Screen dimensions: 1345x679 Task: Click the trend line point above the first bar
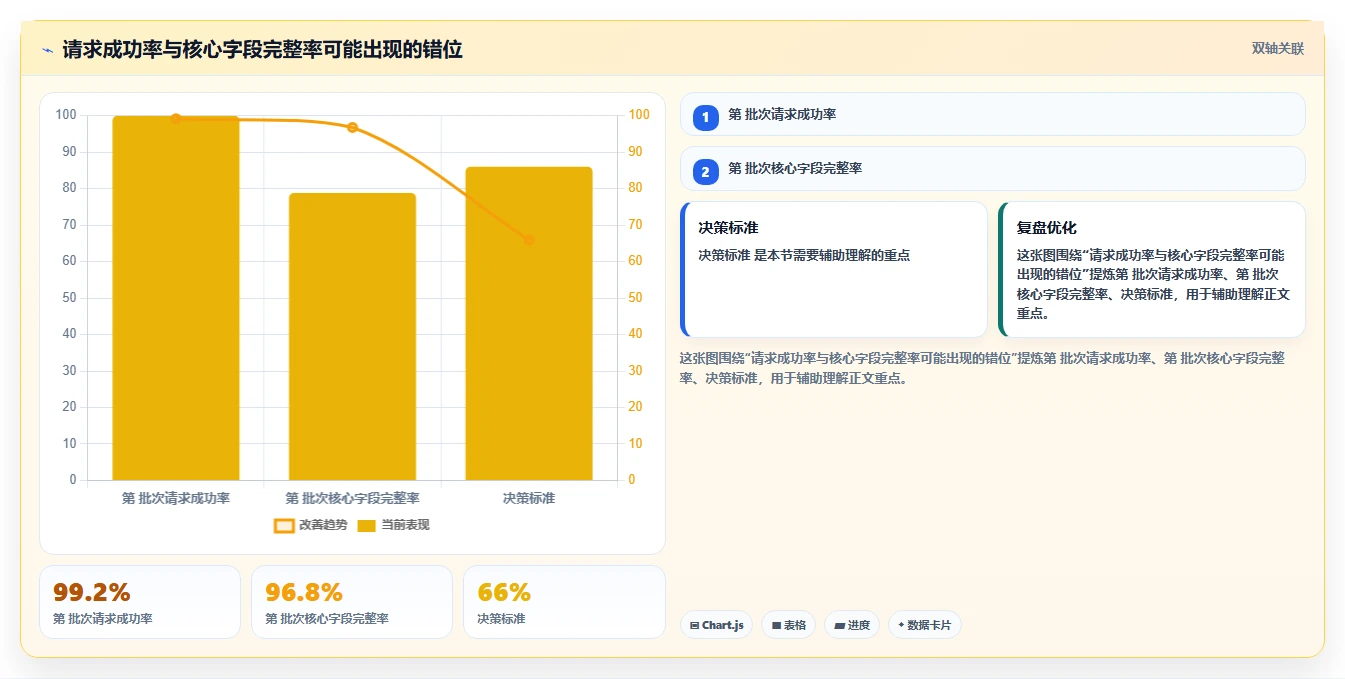pos(176,119)
